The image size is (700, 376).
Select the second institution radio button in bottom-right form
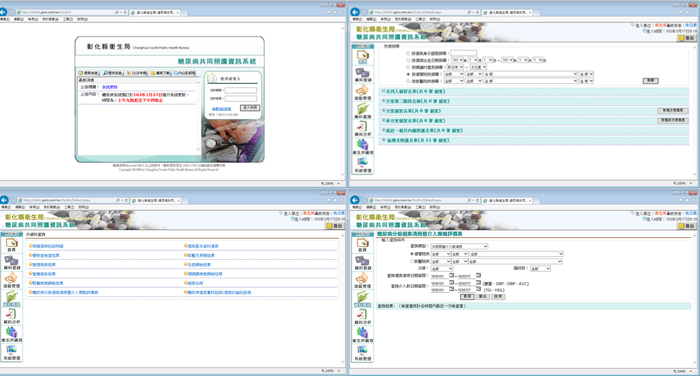[x=412, y=261]
